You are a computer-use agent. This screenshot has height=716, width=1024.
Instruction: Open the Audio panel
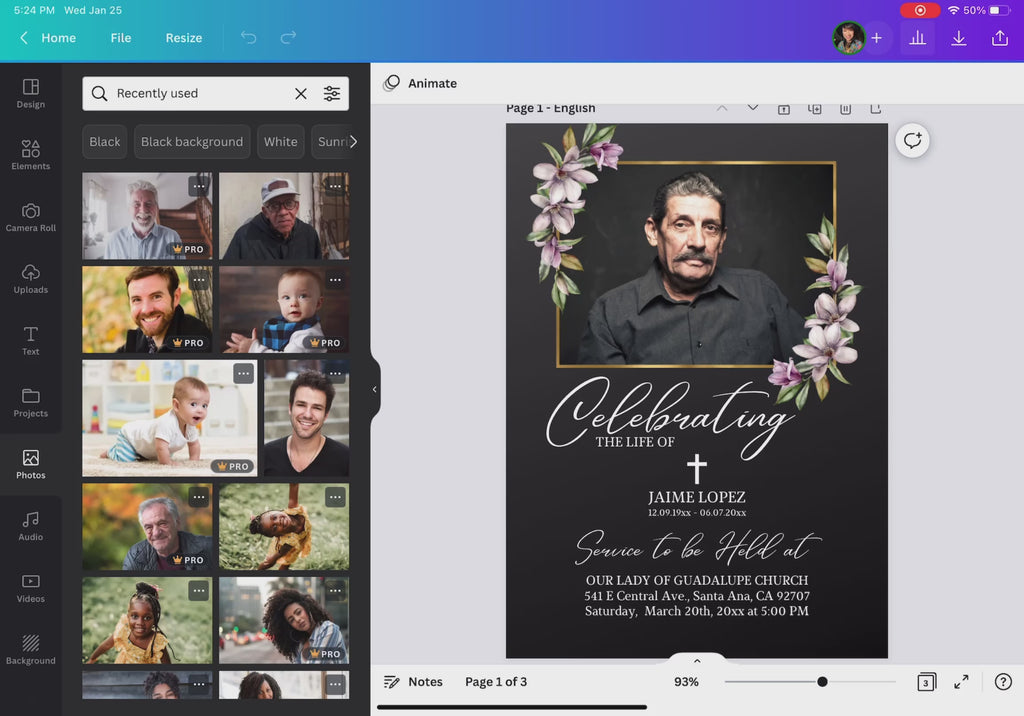click(31, 526)
